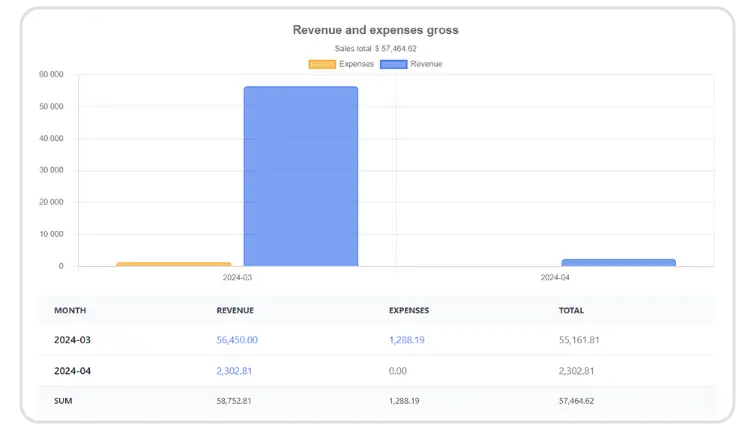755x430 pixels.
Task: Click the chart title Revenue and expenses gross
Action: click(376, 30)
